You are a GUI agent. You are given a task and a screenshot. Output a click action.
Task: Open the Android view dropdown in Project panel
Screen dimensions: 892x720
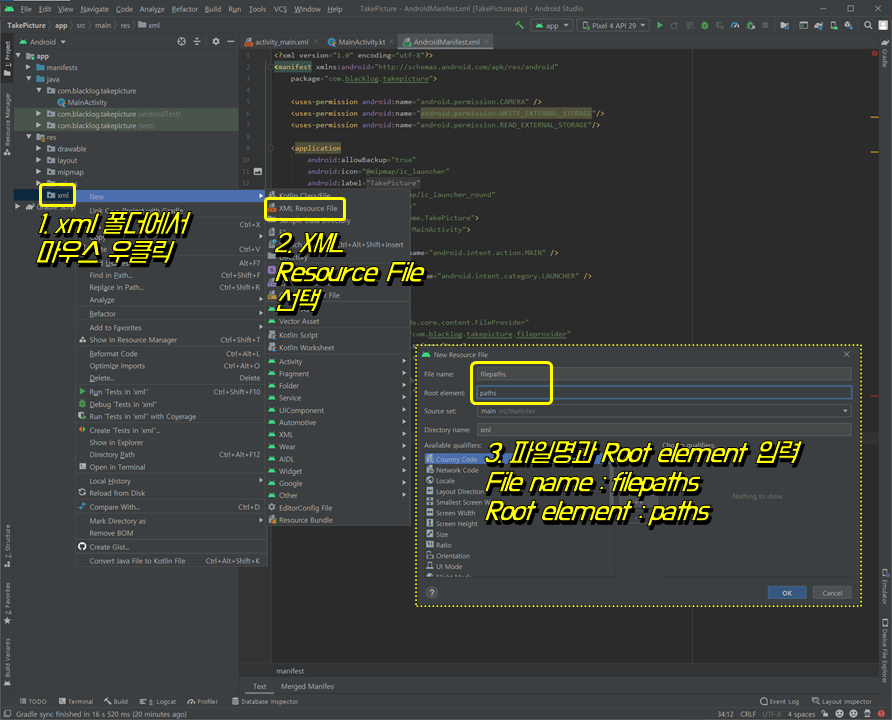click(43, 42)
